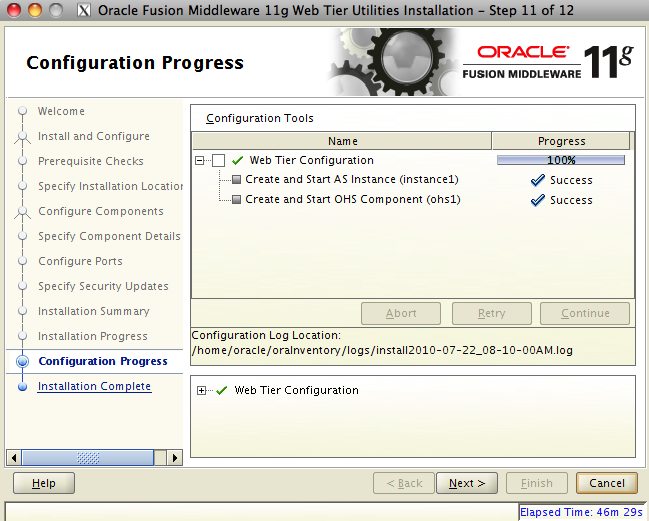The height and width of the screenshot is (521, 649).
Task: Click the Oracle Fusion Middleware 11g logo
Action: 548,62
